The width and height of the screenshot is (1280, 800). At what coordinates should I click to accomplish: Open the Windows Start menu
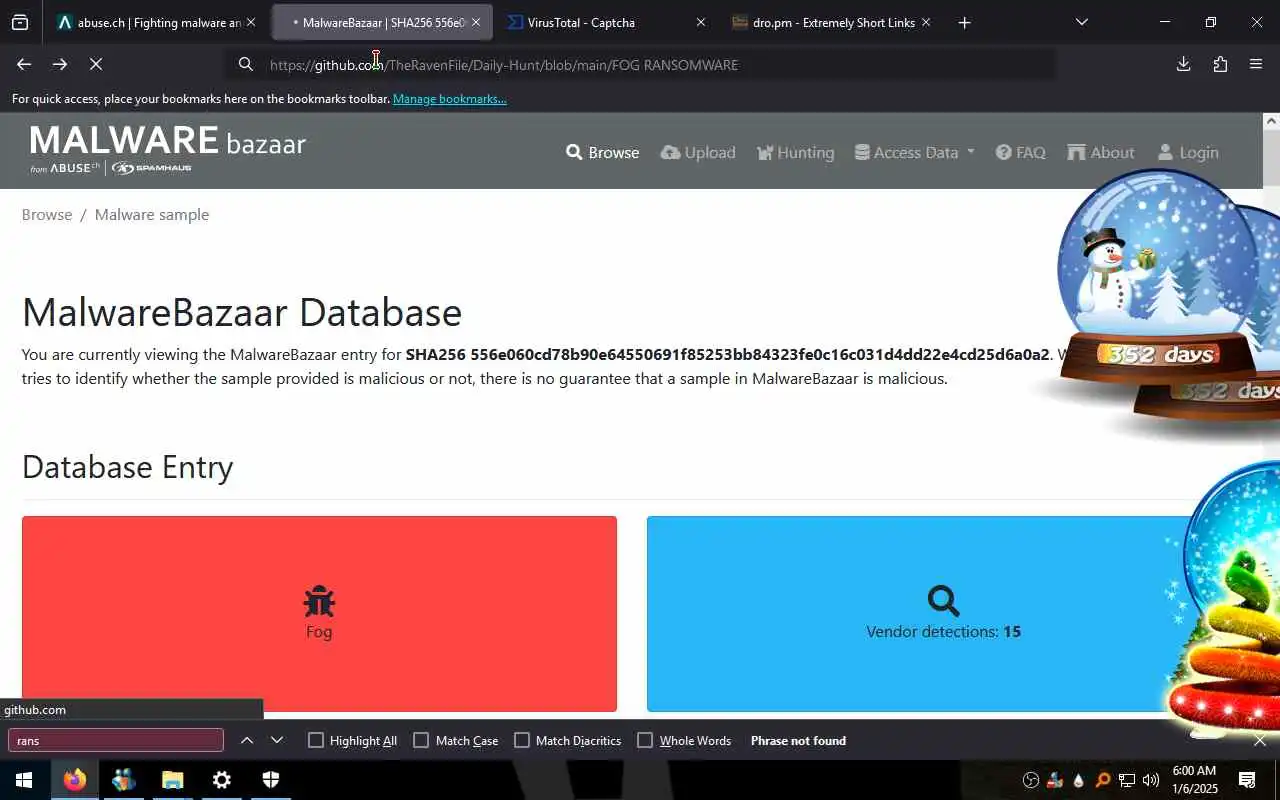click(x=24, y=780)
